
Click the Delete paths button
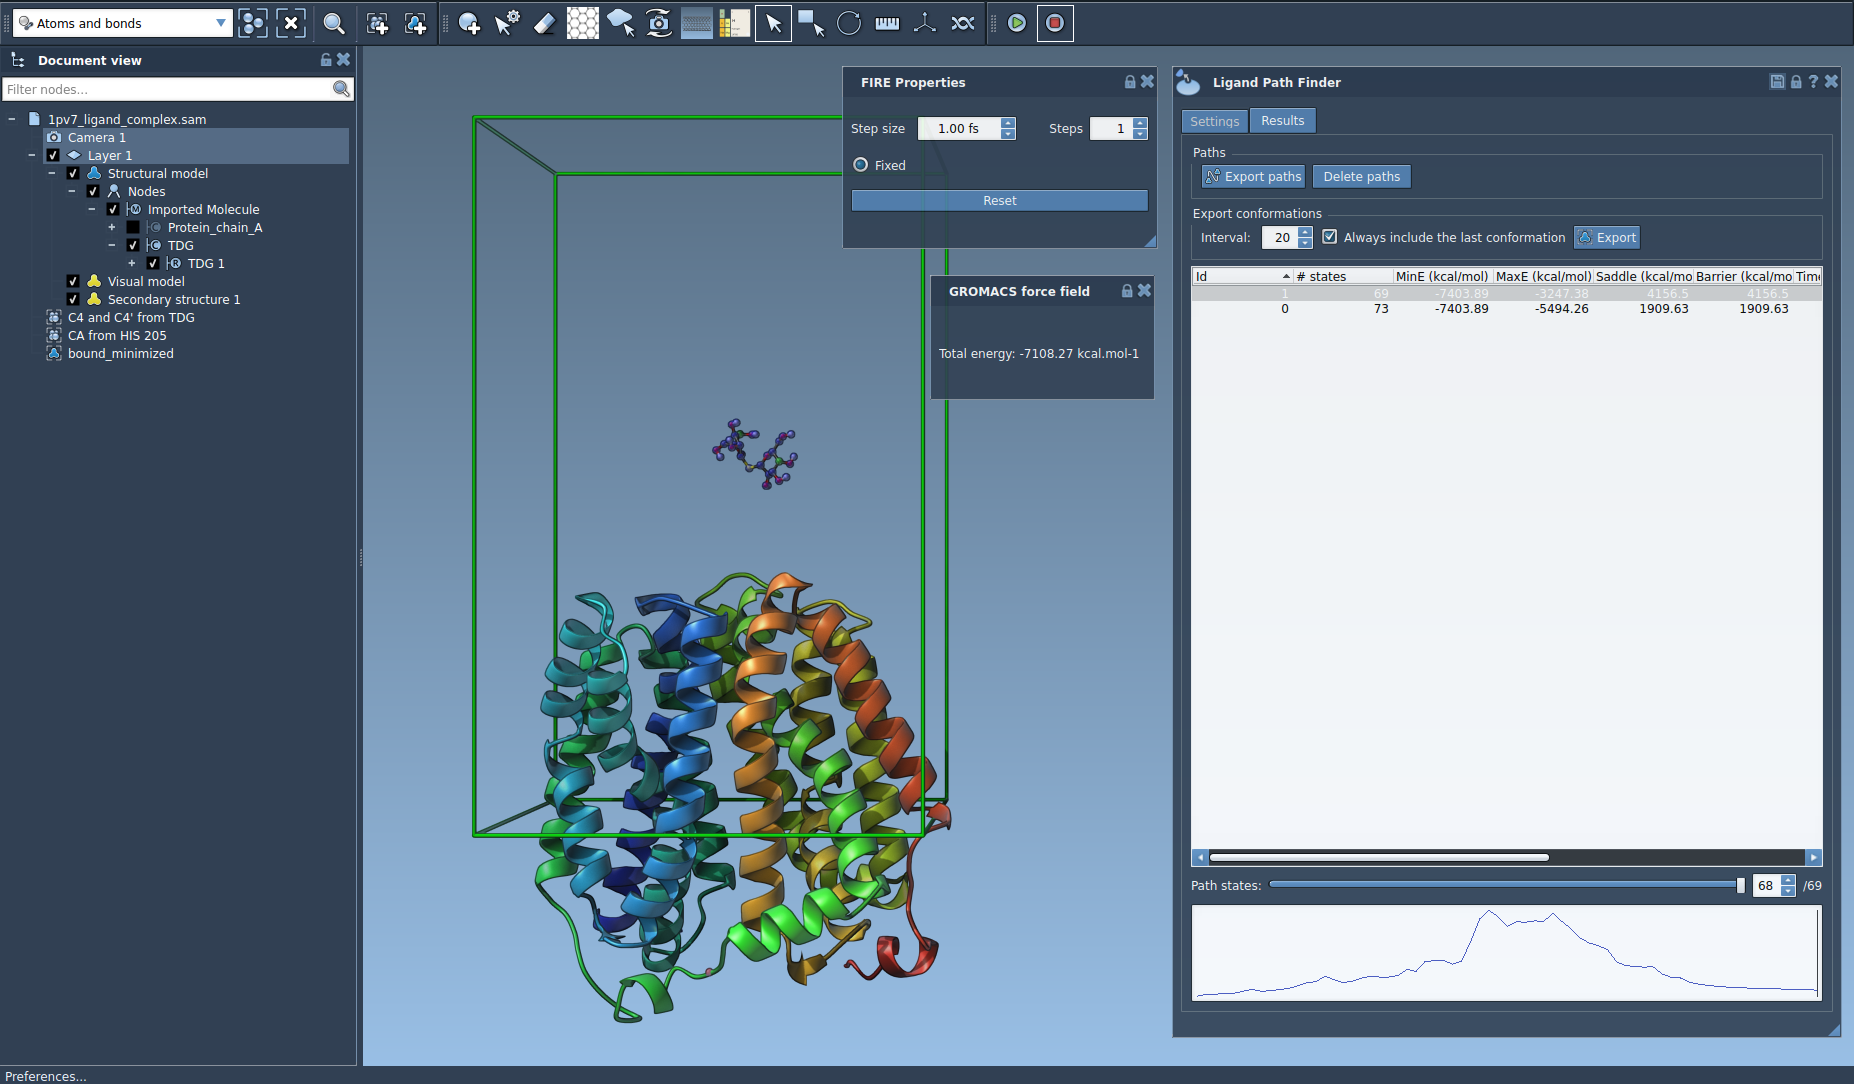click(1361, 177)
